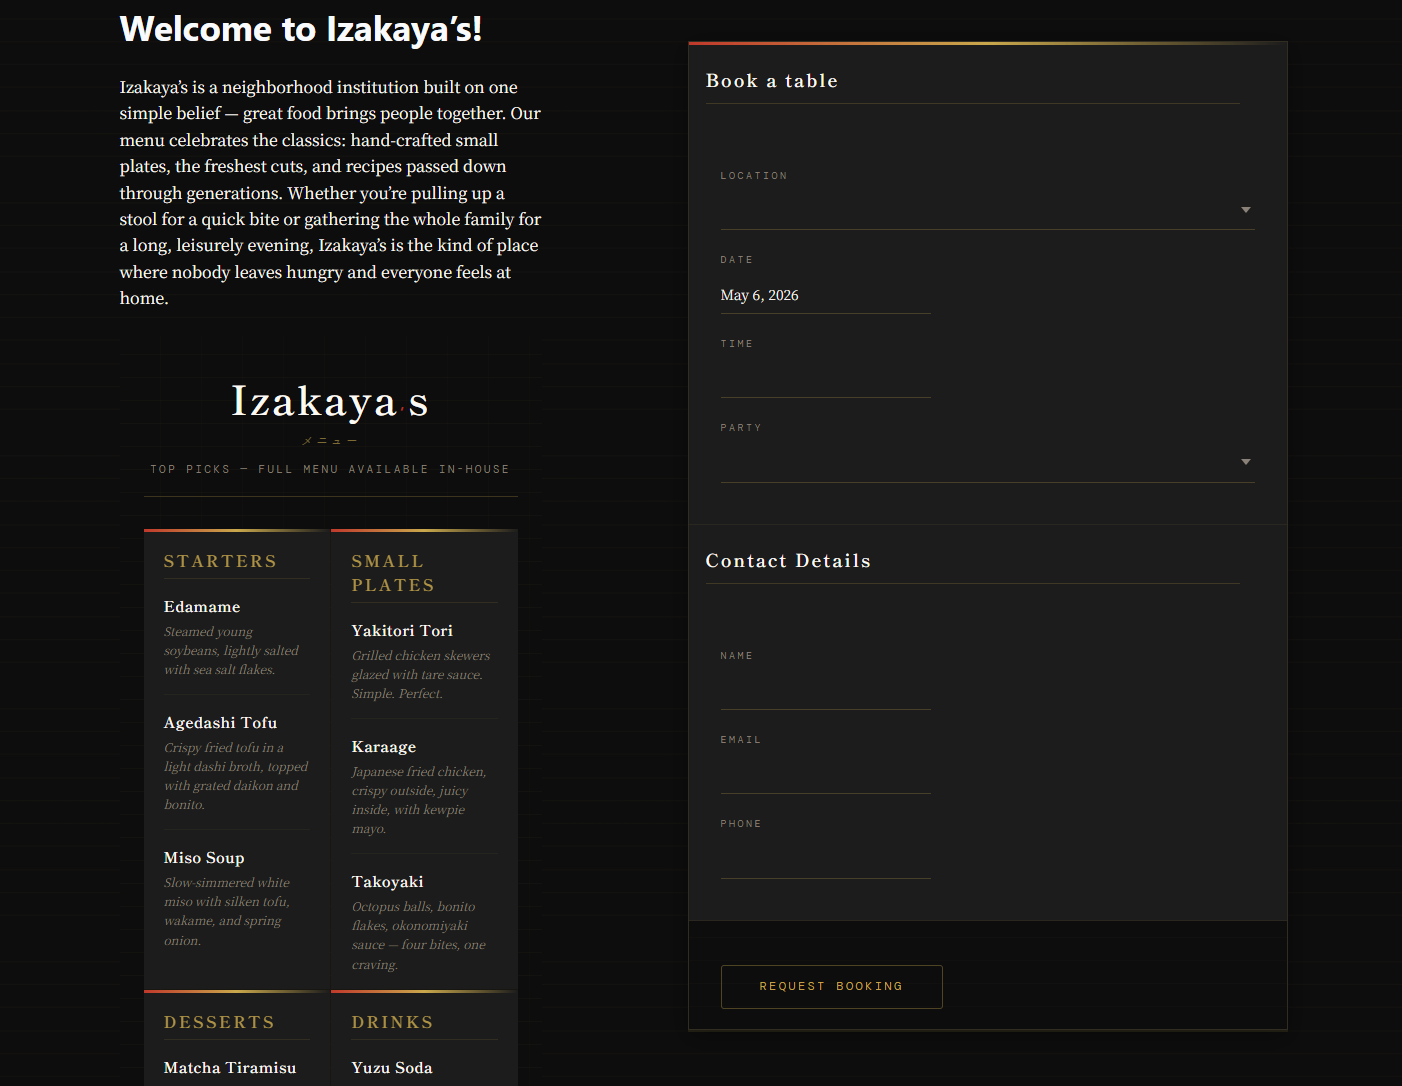Screen dimensions: 1402x1086
Task: Click the NAME field label
Action: [x=737, y=656]
